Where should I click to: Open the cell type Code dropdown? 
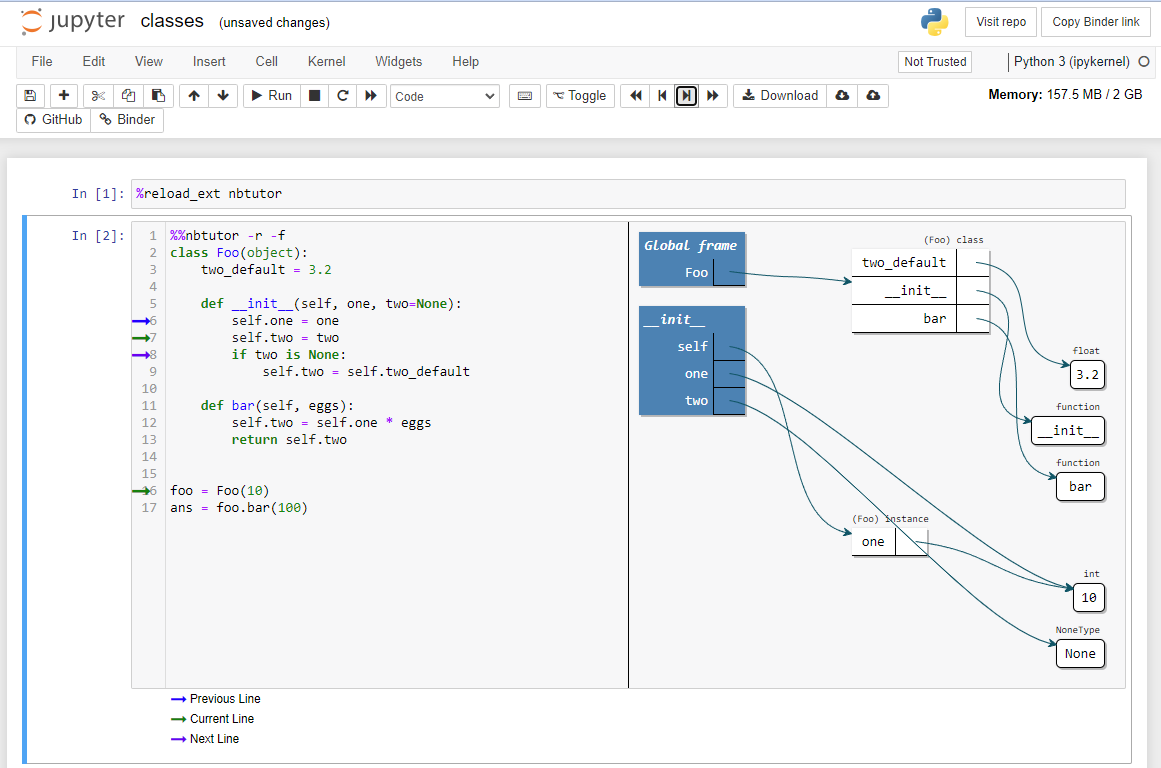(x=445, y=96)
